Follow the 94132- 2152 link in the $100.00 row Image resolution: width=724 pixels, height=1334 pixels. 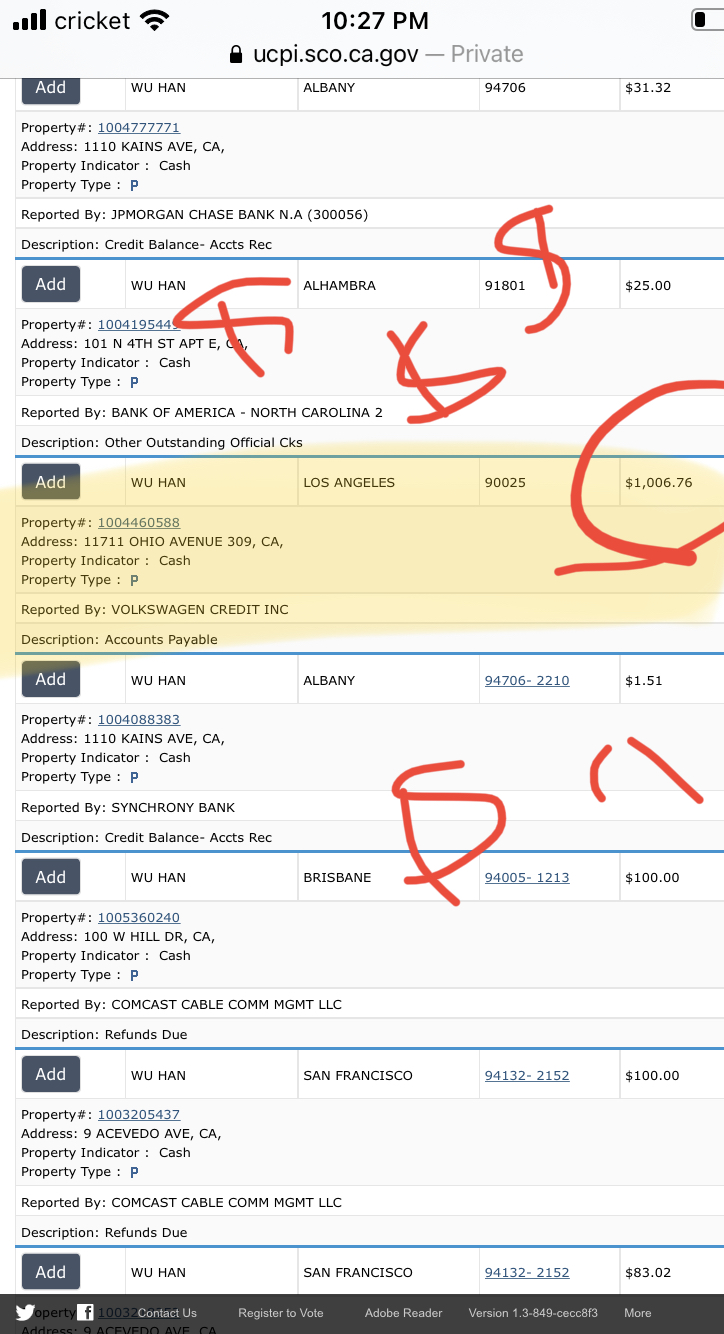tap(527, 1075)
